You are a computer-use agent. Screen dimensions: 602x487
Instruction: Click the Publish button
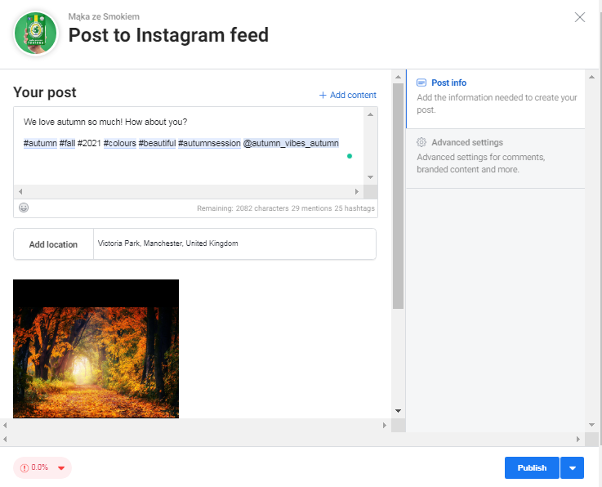[532, 468]
